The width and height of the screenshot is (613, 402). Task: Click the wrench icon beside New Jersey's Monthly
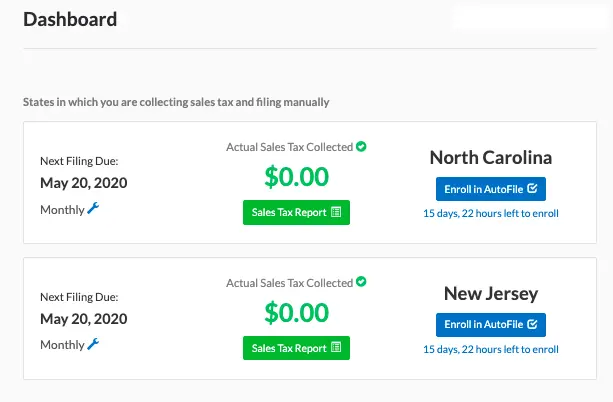(x=94, y=343)
